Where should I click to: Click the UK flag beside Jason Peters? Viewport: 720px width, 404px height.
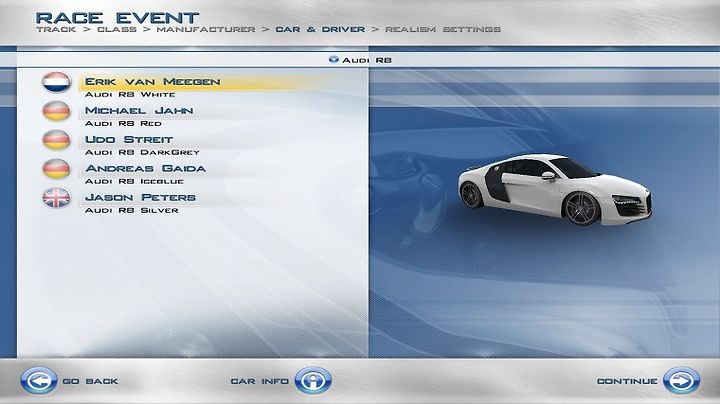[x=56, y=198]
